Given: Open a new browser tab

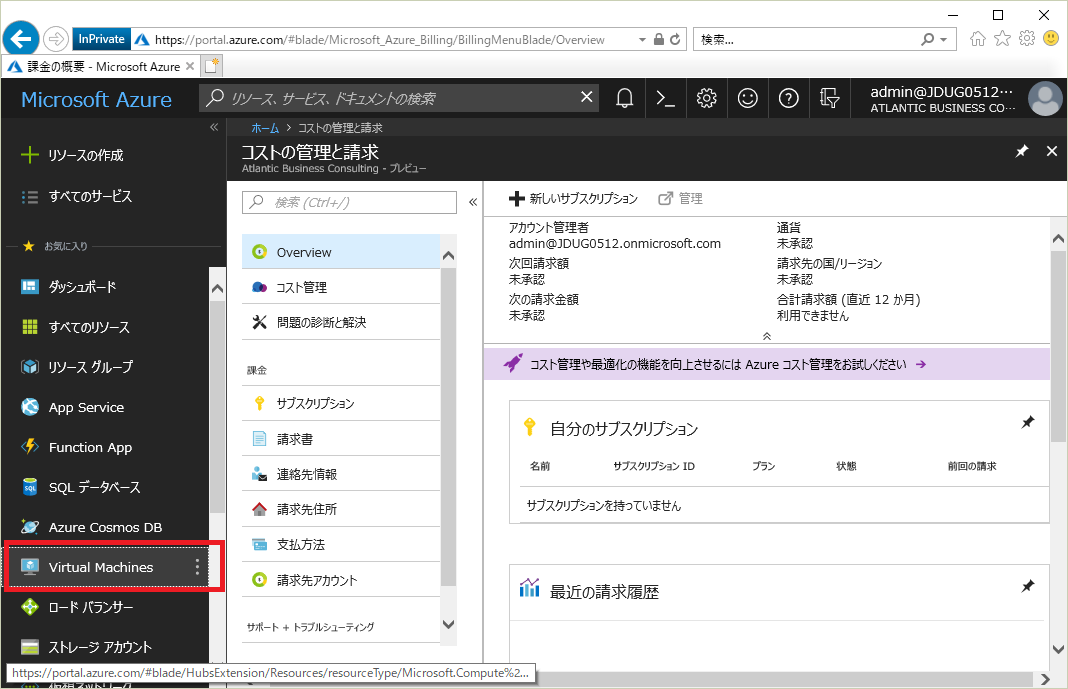Looking at the screenshot, I should click(x=212, y=66).
